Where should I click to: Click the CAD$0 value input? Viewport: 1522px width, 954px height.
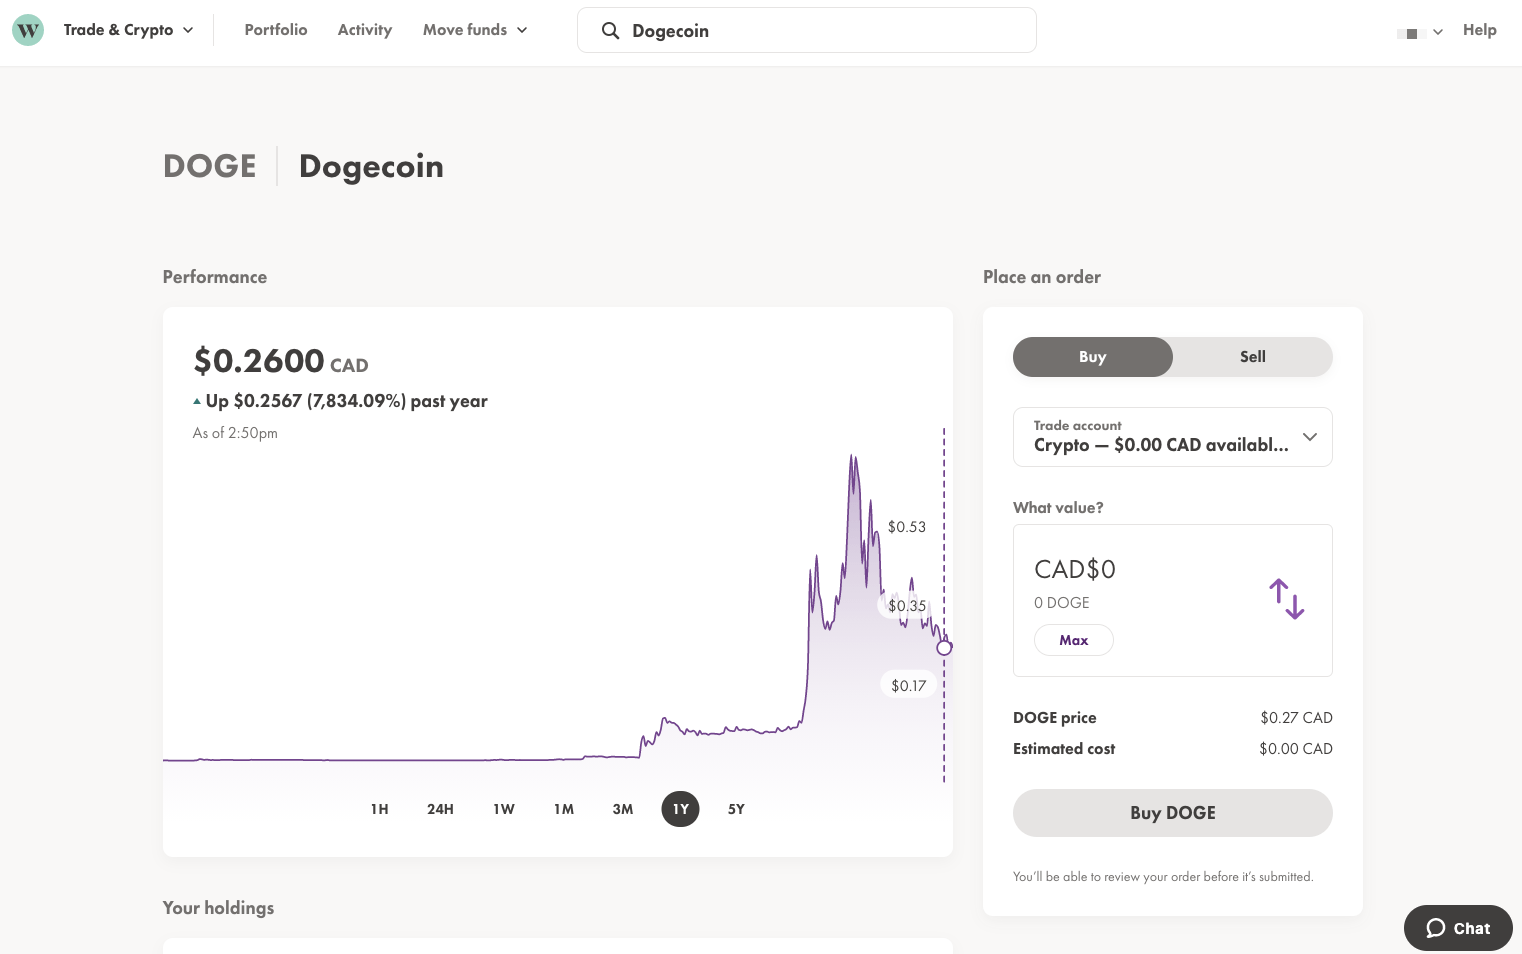point(1075,569)
